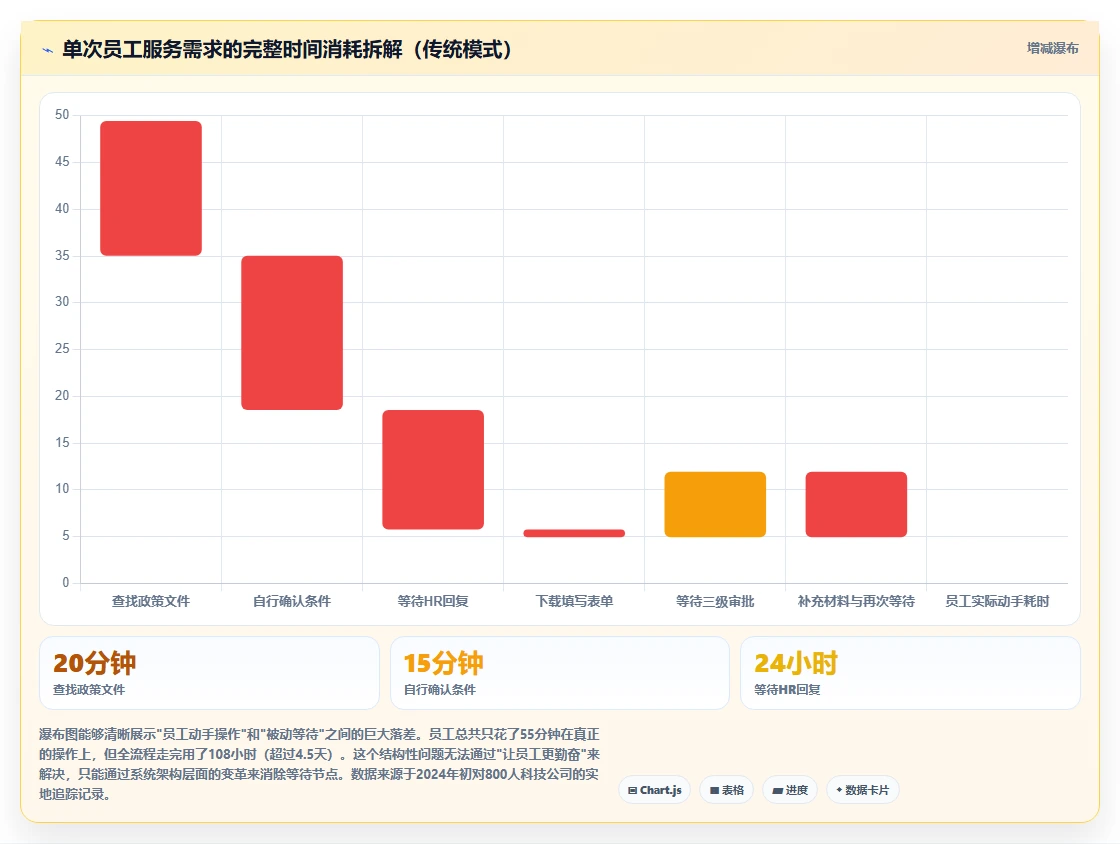Select the 表格 tag
The height and width of the screenshot is (844, 1120).
tap(726, 790)
